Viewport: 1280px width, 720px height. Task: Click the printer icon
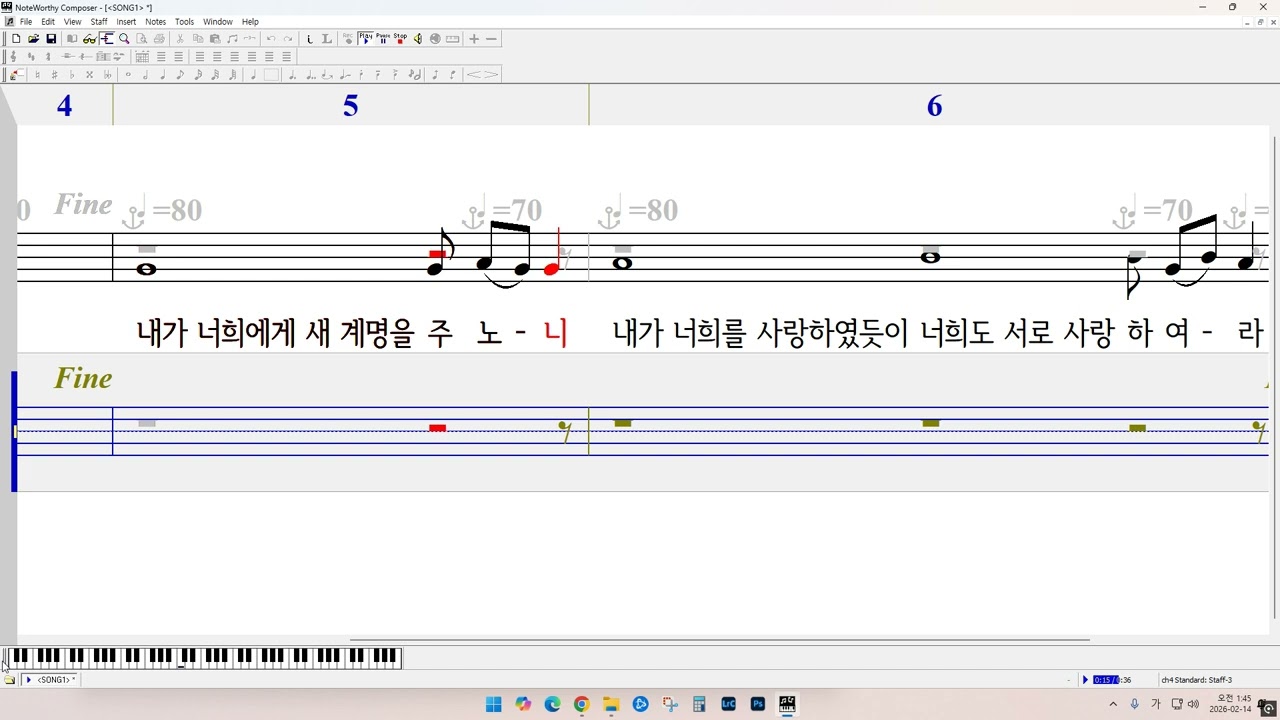158,39
